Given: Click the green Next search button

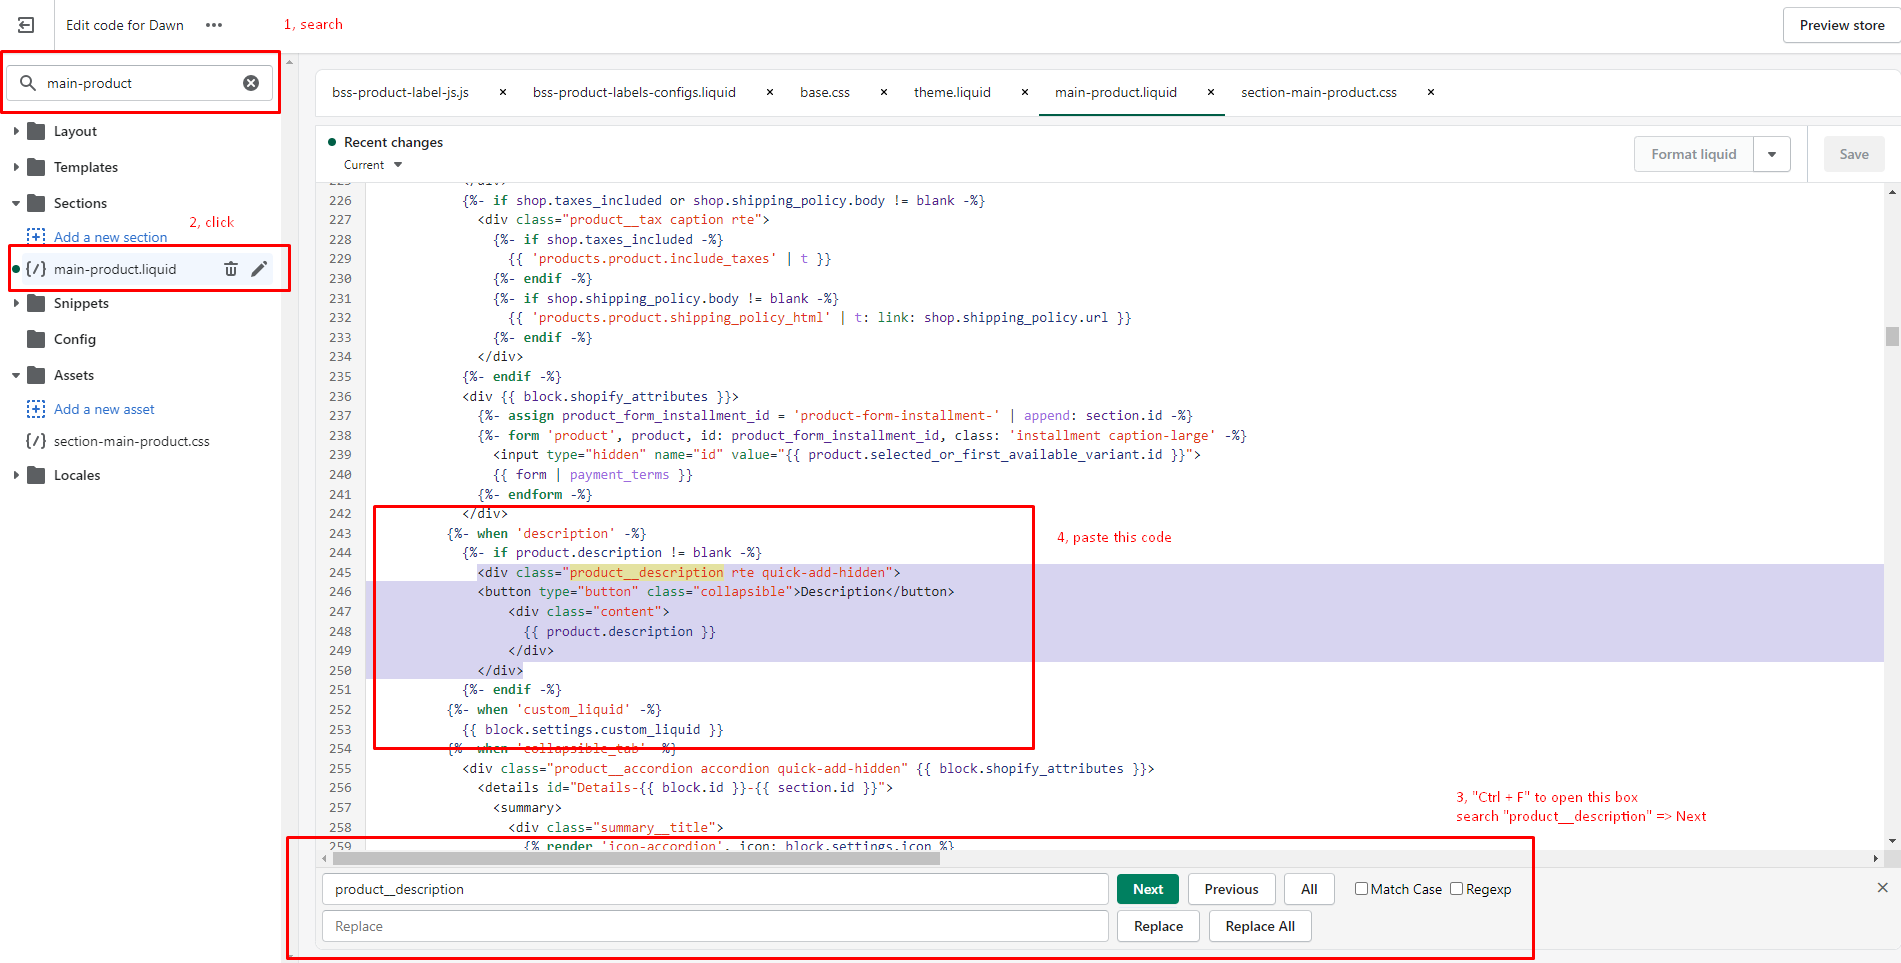Looking at the screenshot, I should pyautogui.click(x=1148, y=889).
